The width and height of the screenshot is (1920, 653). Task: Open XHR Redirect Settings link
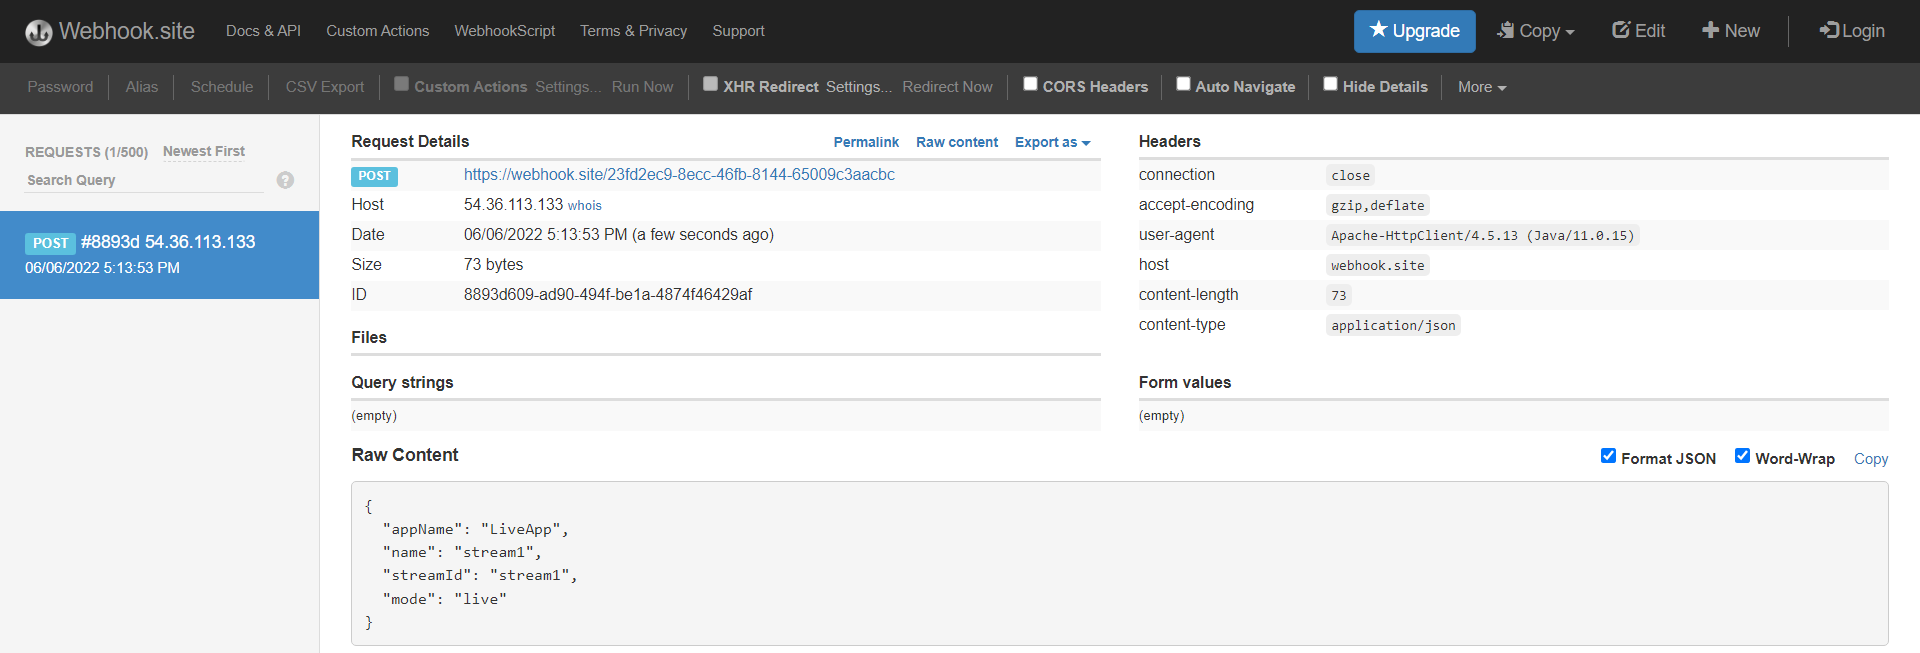coord(859,87)
